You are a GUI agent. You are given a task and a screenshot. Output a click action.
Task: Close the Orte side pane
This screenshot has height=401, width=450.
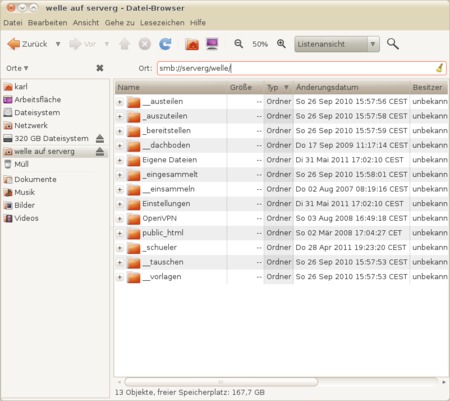[100, 68]
